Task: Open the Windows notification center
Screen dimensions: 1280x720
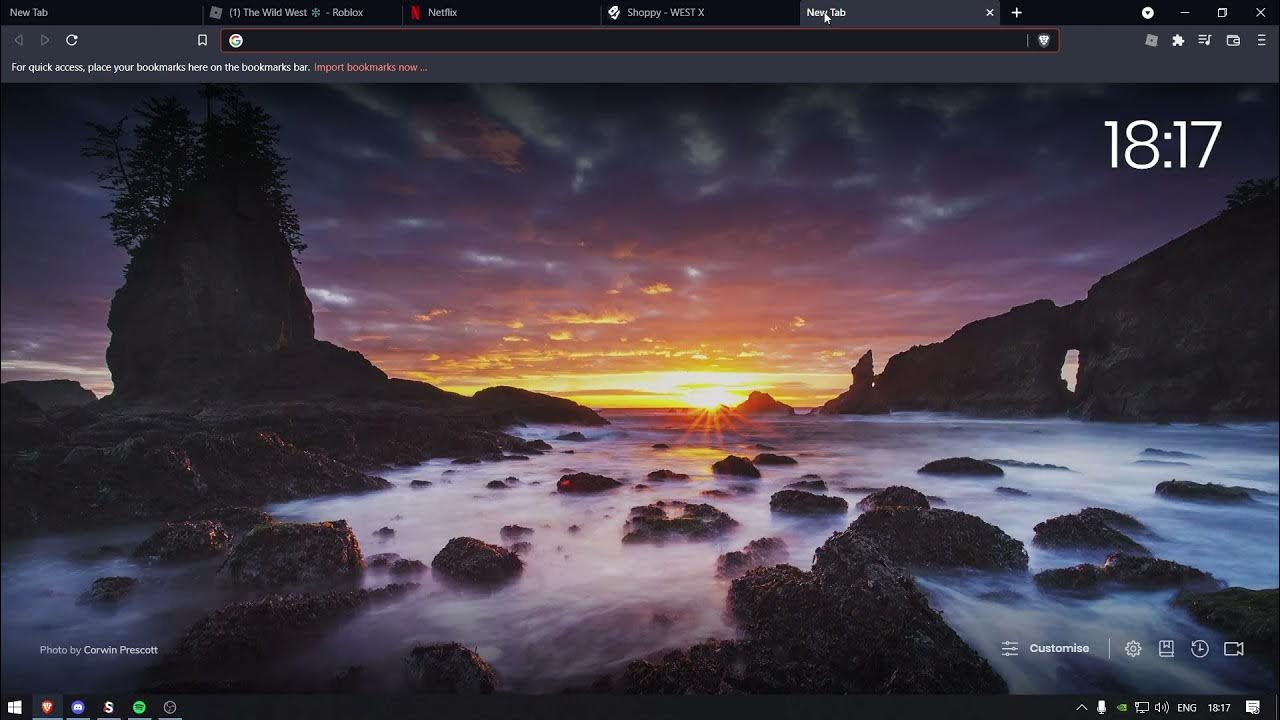Action: pyautogui.click(x=1253, y=708)
